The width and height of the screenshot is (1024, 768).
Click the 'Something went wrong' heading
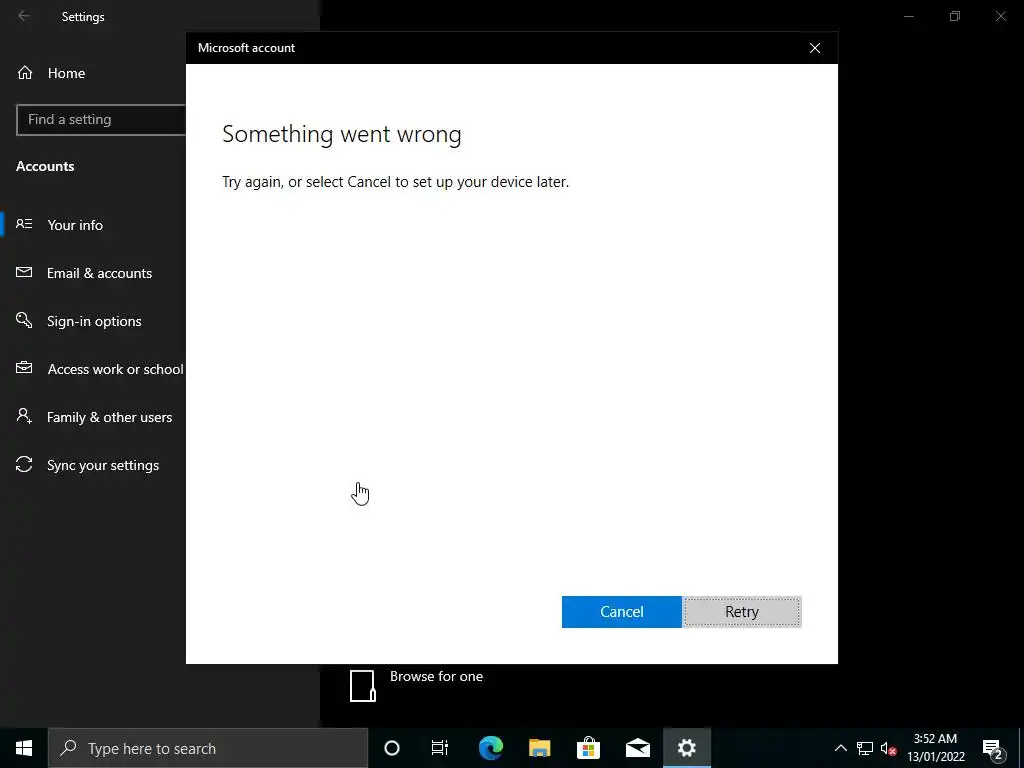pos(342,134)
